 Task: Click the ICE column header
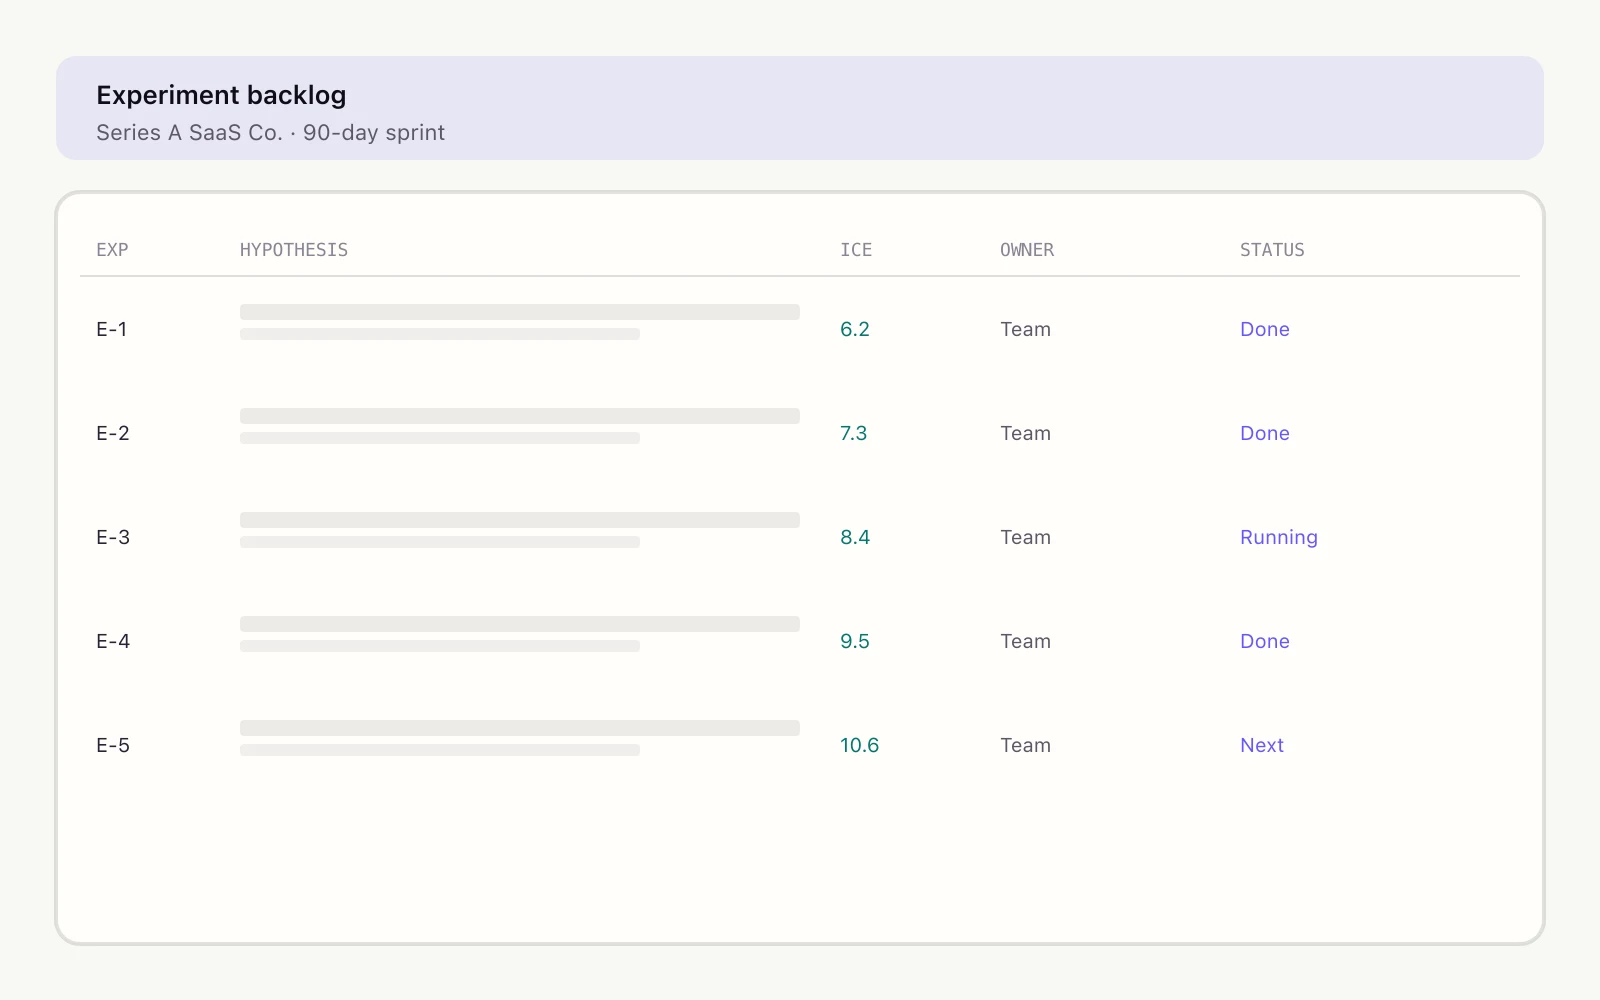click(x=856, y=250)
